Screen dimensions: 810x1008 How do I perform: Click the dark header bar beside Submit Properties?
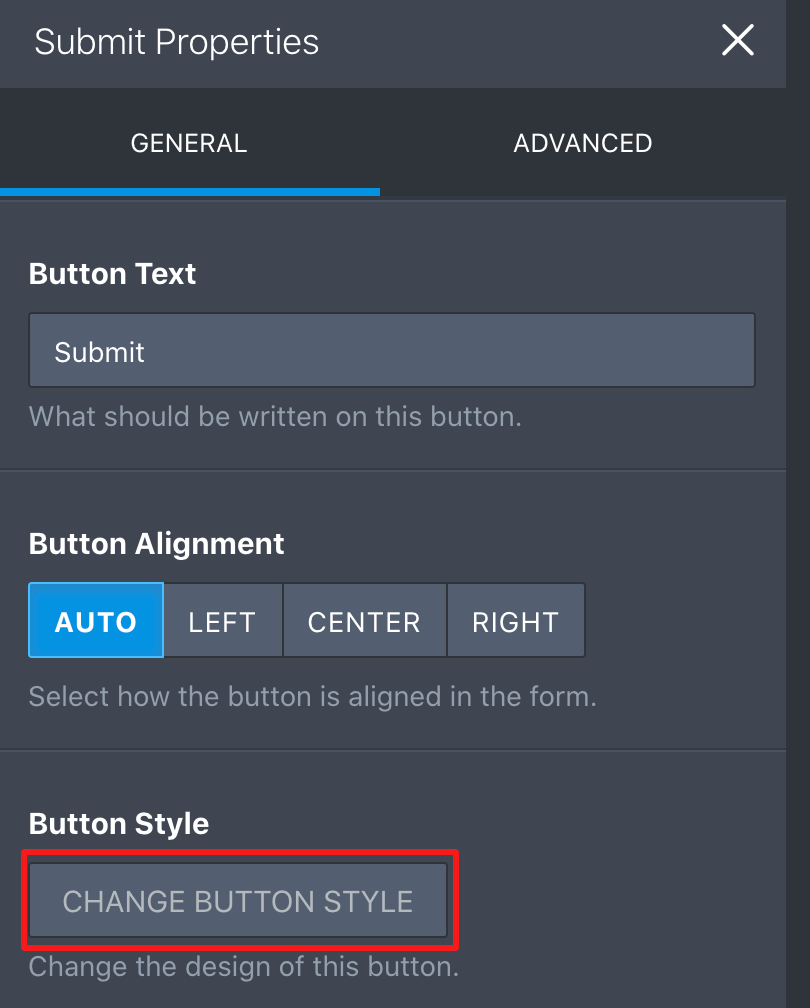point(520,42)
